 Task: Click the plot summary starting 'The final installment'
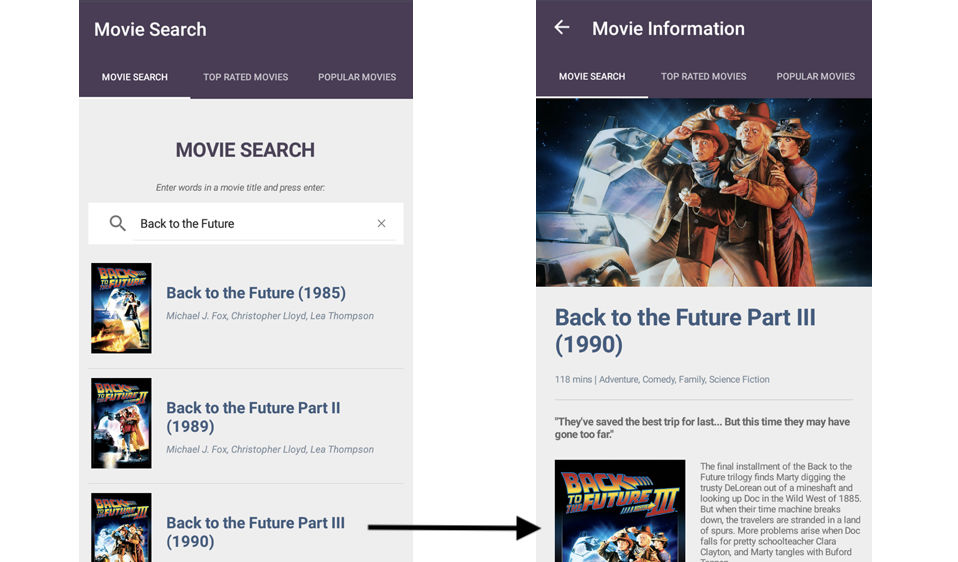(780, 511)
